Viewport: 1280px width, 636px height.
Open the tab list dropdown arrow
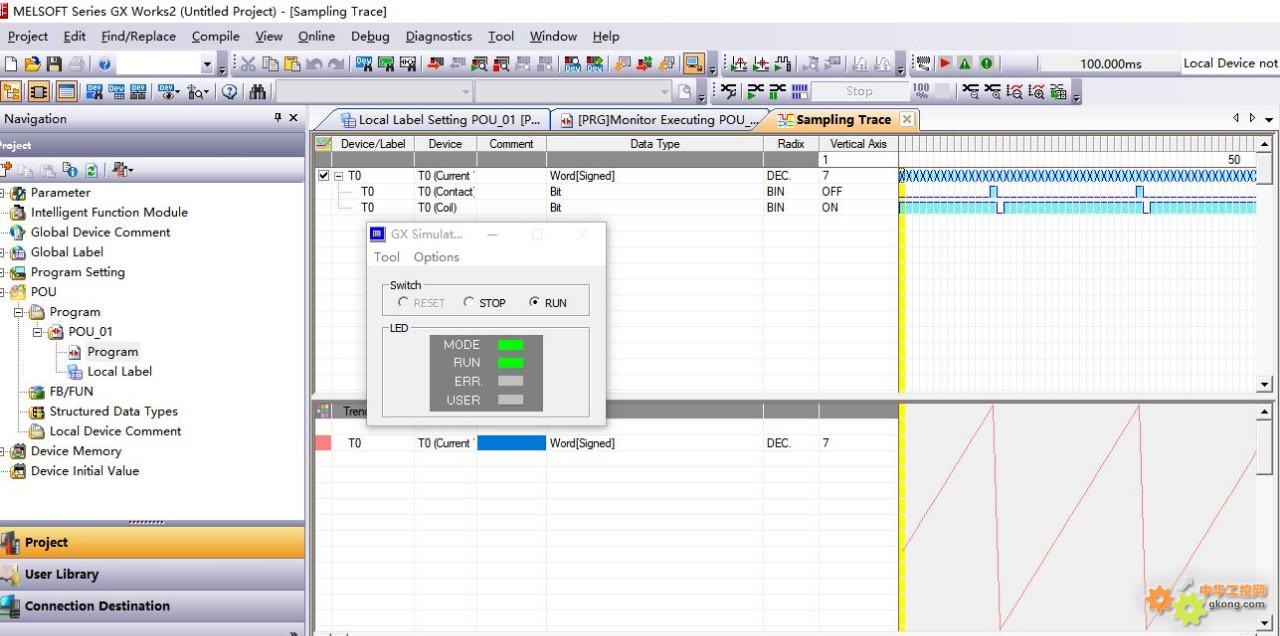pyautogui.click(x=1269, y=119)
